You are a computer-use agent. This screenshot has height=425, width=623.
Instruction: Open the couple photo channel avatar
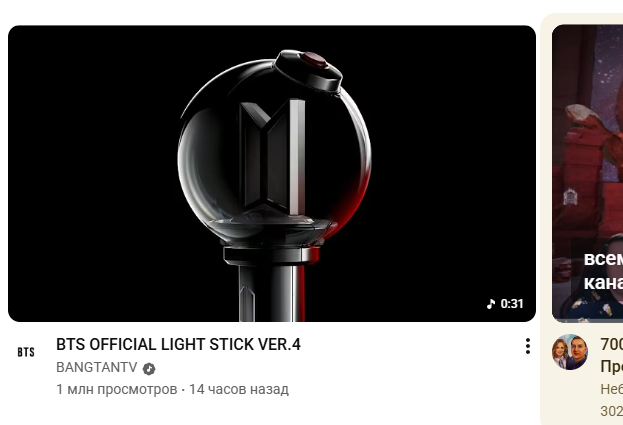[x=570, y=352]
